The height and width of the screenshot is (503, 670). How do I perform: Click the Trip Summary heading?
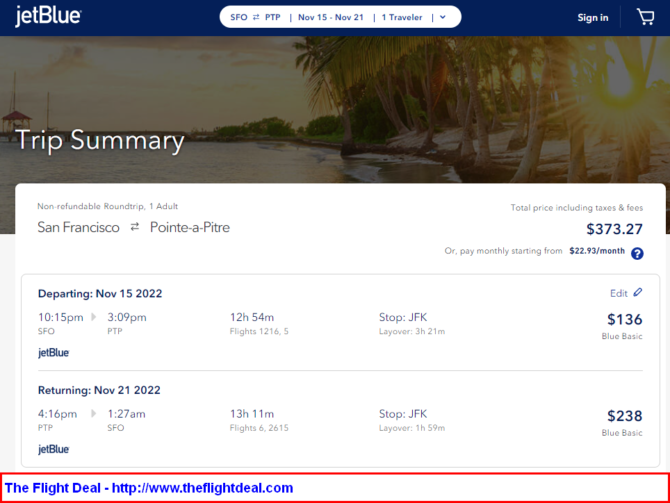[100, 140]
